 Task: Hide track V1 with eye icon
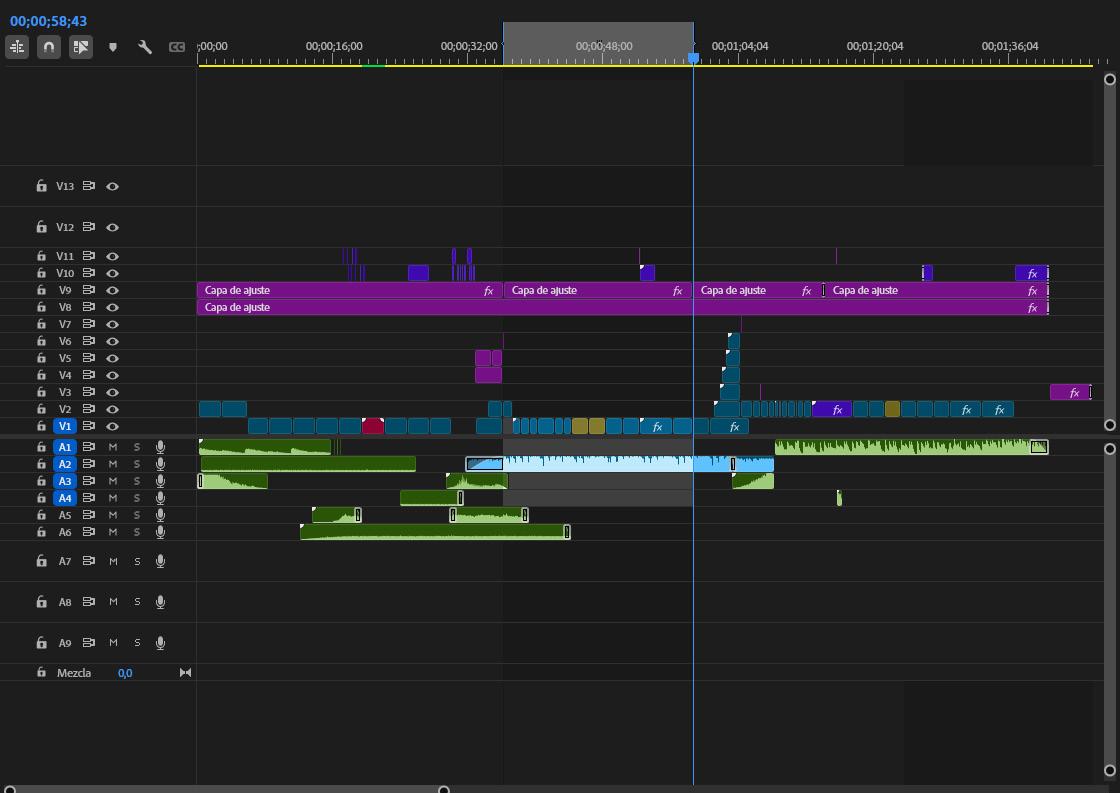pyautogui.click(x=113, y=426)
